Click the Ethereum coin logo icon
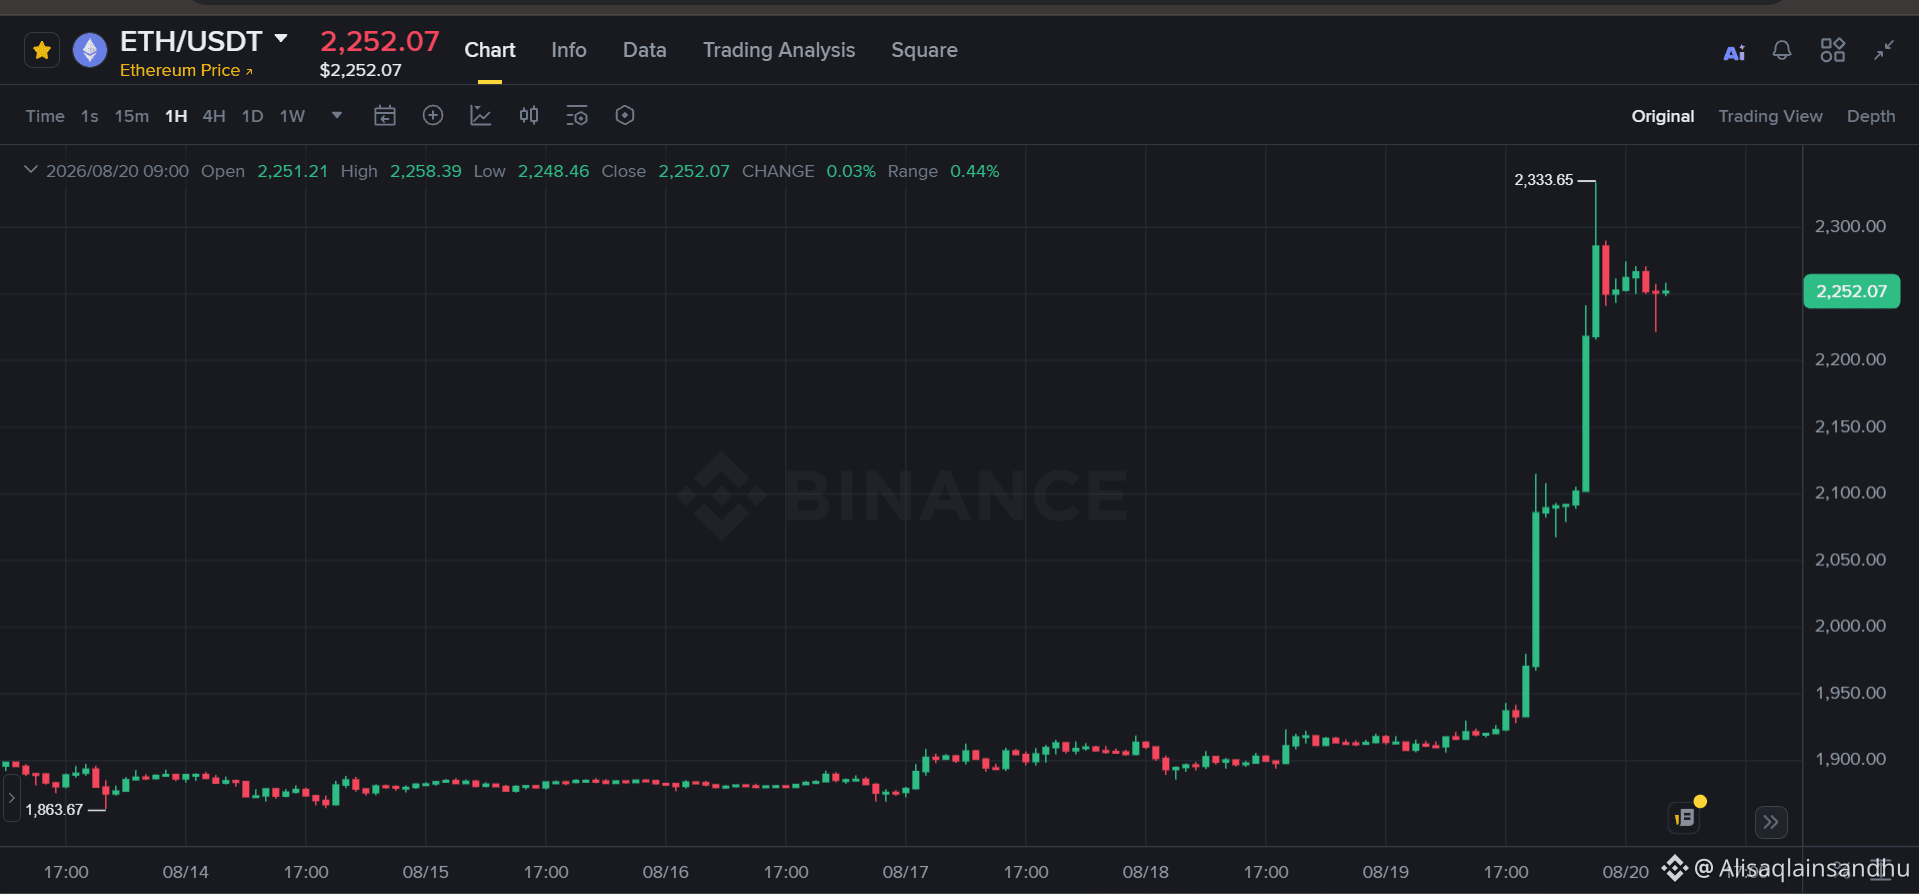The height and width of the screenshot is (894, 1919). [90, 50]
